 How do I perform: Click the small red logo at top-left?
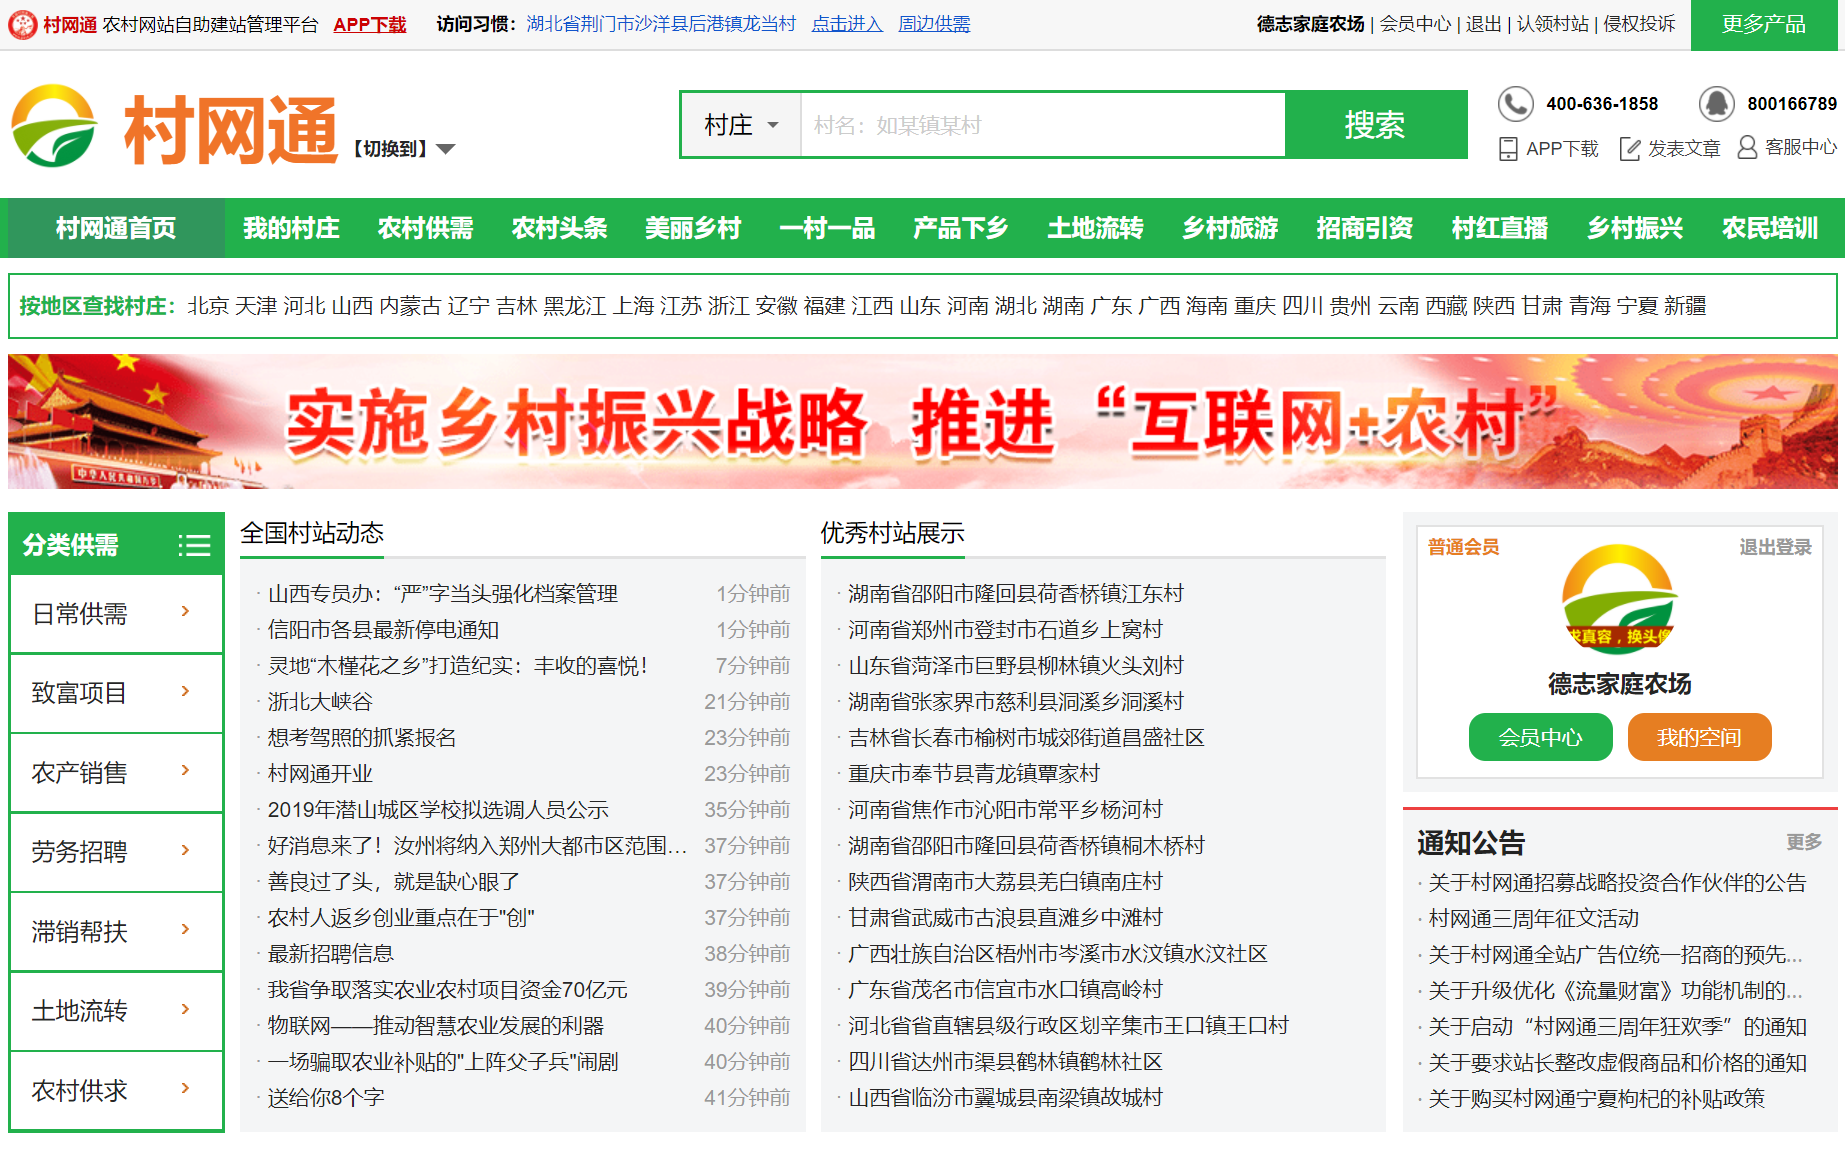tap(22, 24)
